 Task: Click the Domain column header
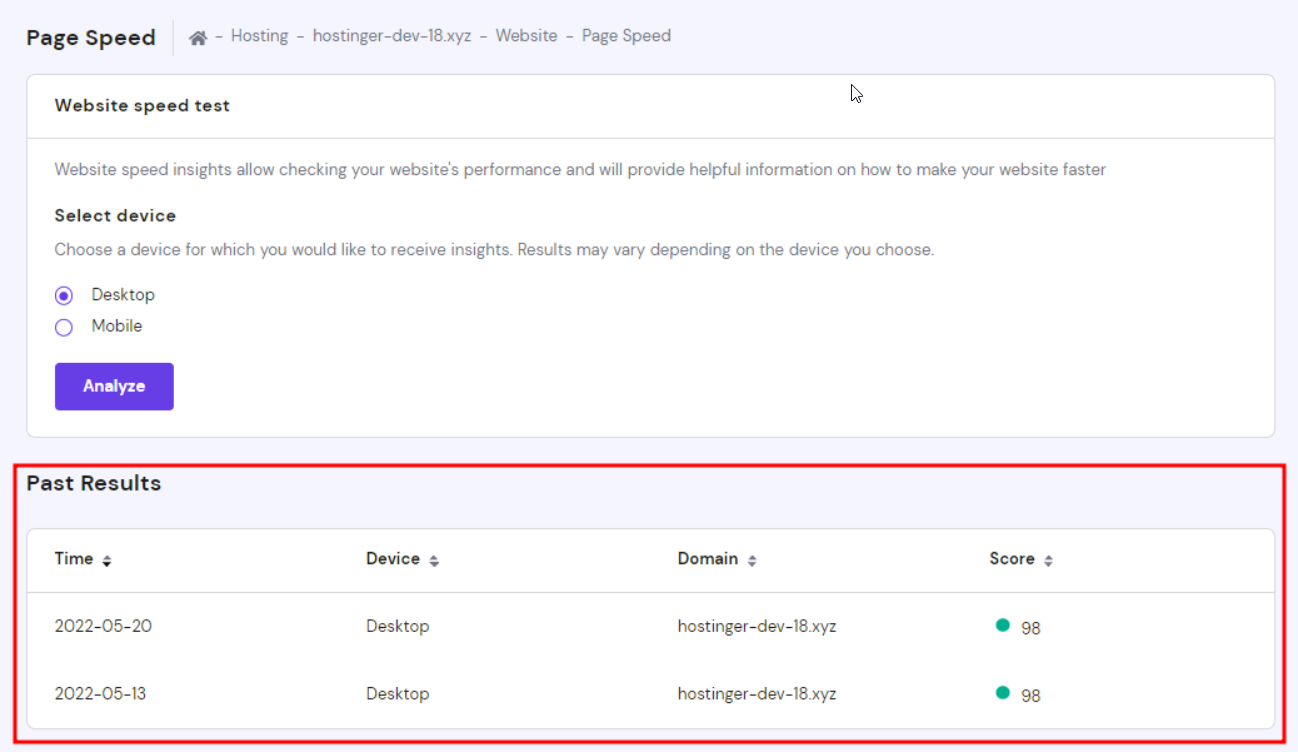pos(707,559)
